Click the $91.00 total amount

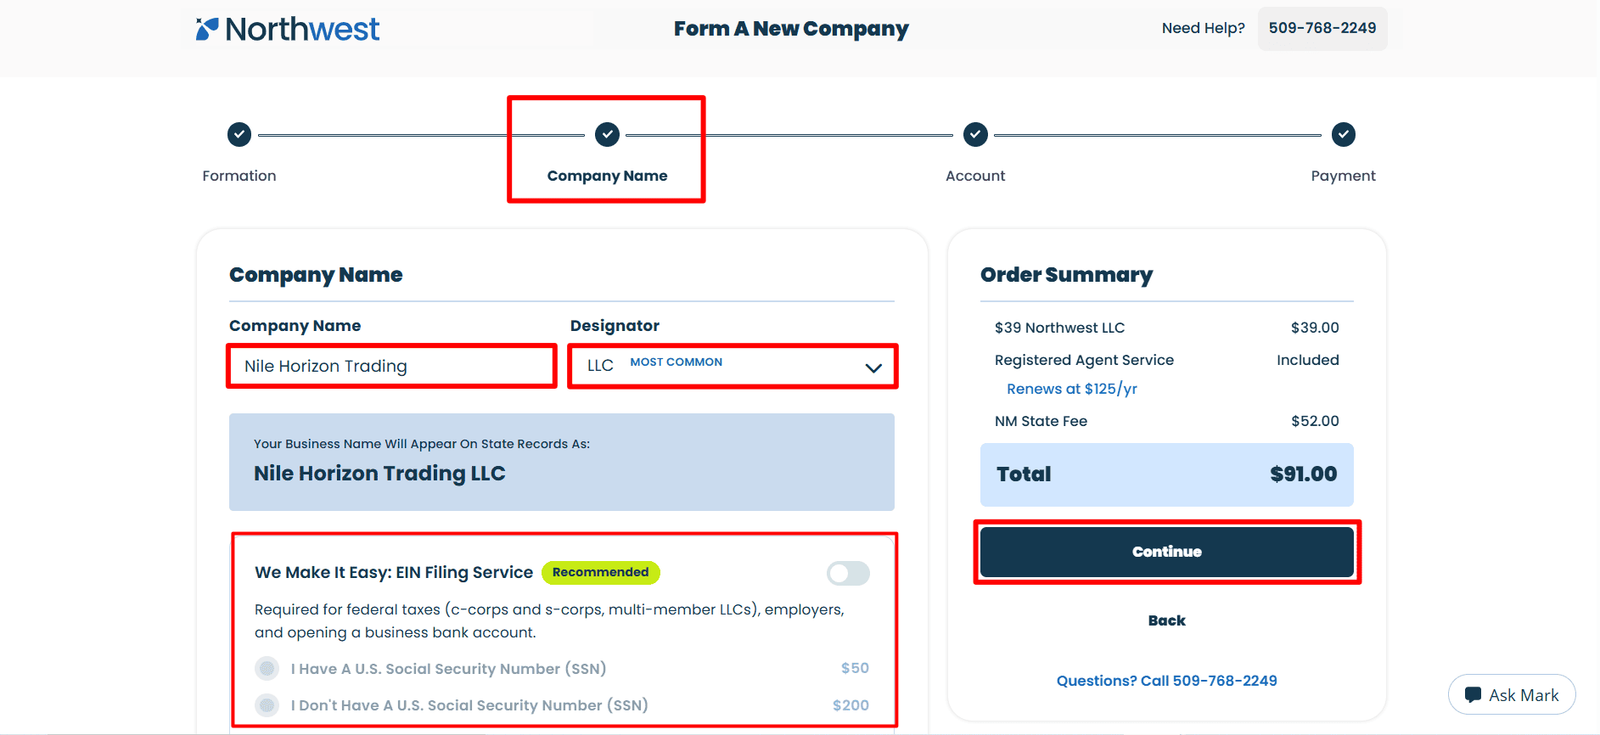pyautogui.click(x=1303, y=474)
